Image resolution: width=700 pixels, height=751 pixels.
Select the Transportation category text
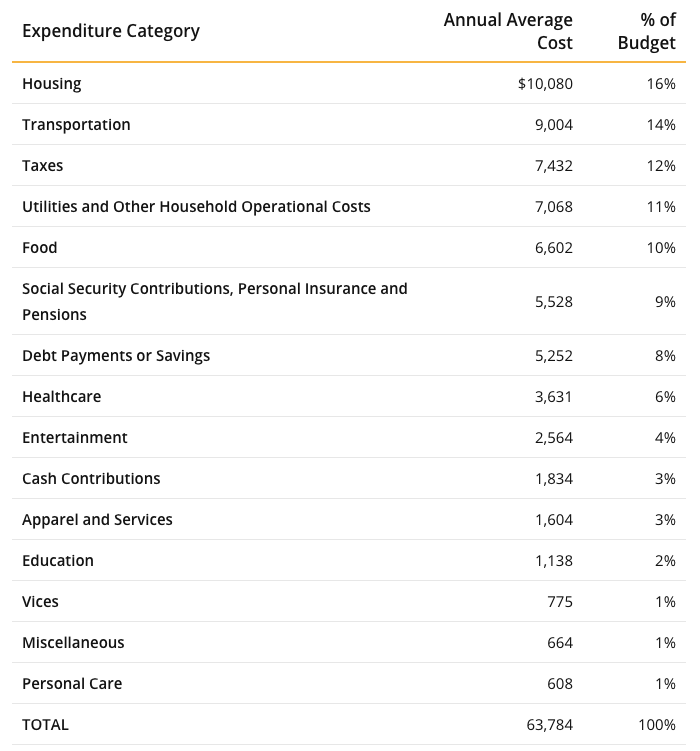[76, 125]
